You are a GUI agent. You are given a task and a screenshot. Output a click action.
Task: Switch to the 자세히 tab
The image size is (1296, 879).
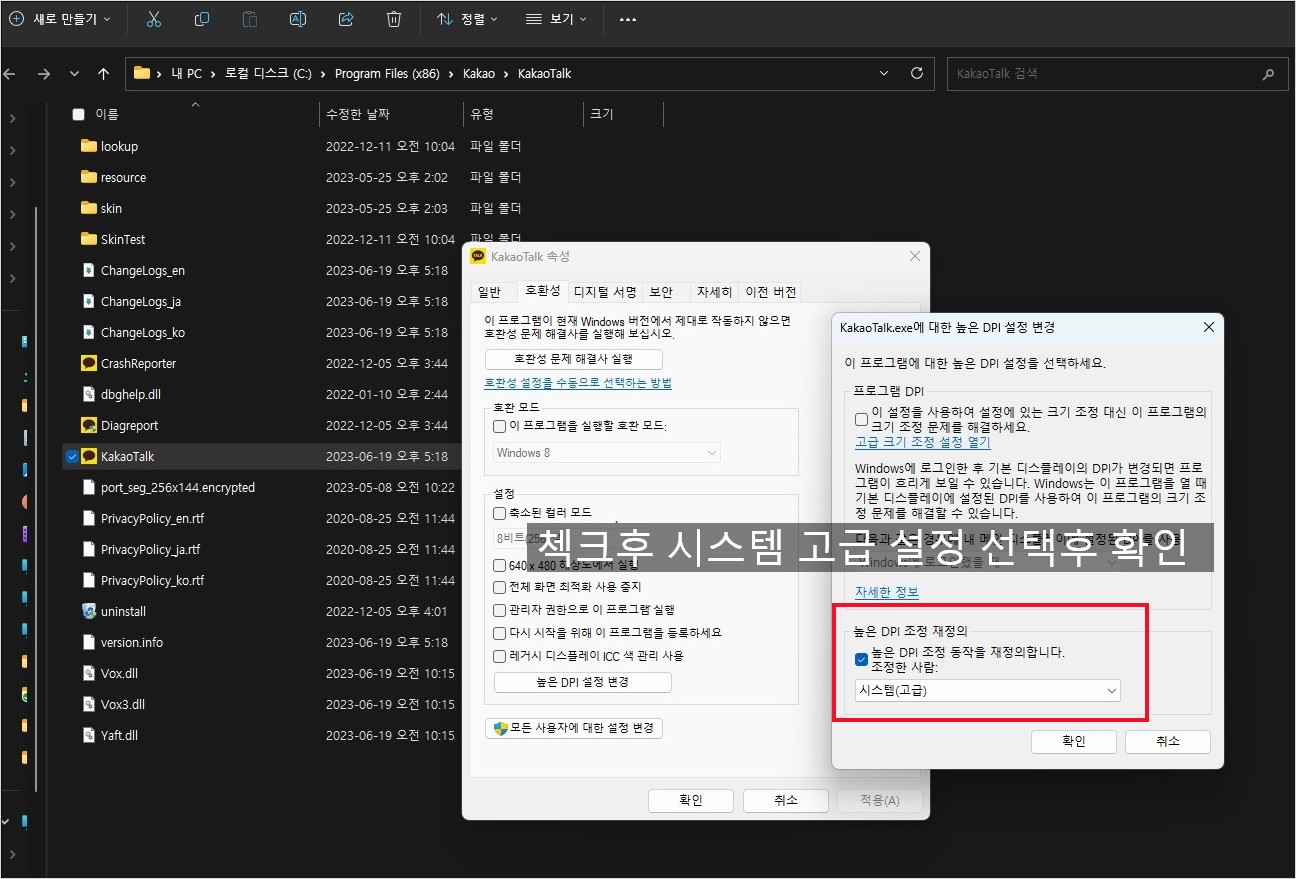pyautogui.click(x=714, y=292)
